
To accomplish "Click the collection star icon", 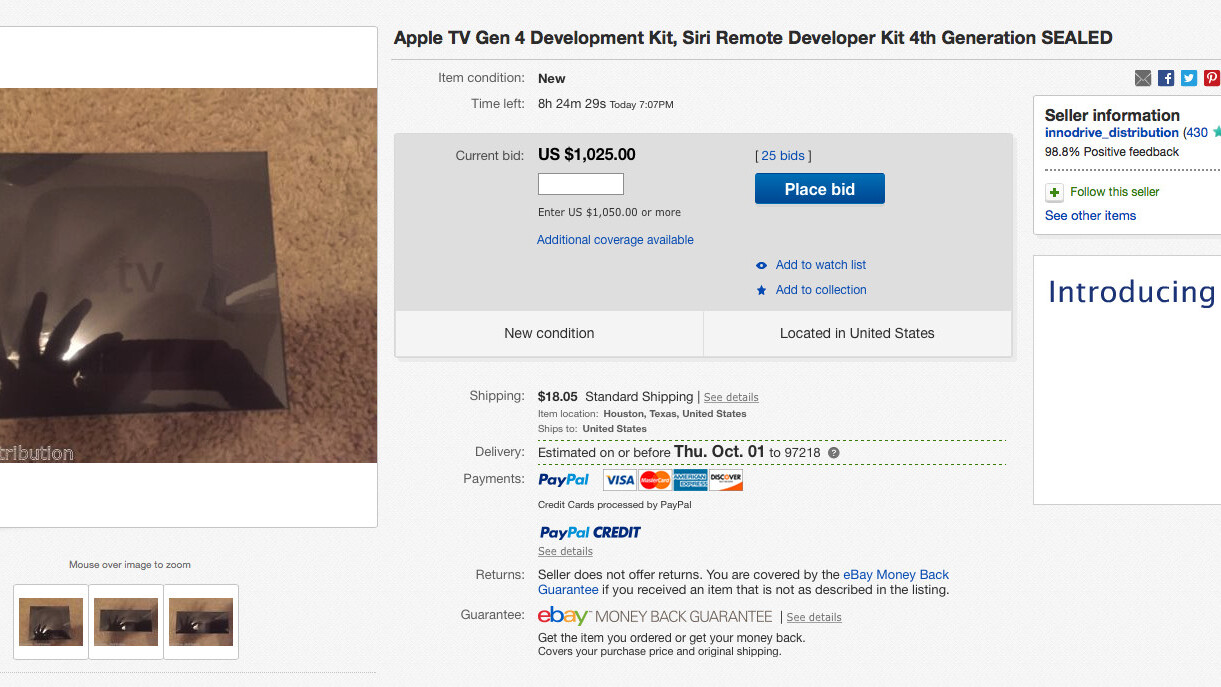I will pyautogui.click(x=762, y=290).
